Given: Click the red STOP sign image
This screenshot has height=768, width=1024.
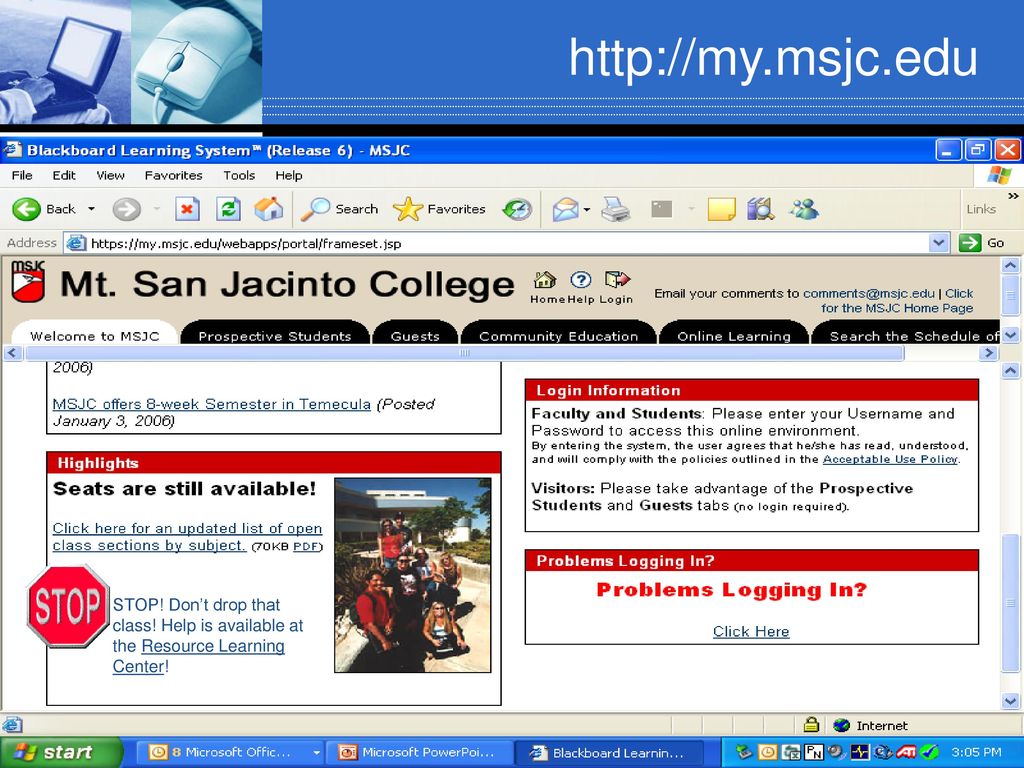Looking at the screenshot, I should click(67, 606).
